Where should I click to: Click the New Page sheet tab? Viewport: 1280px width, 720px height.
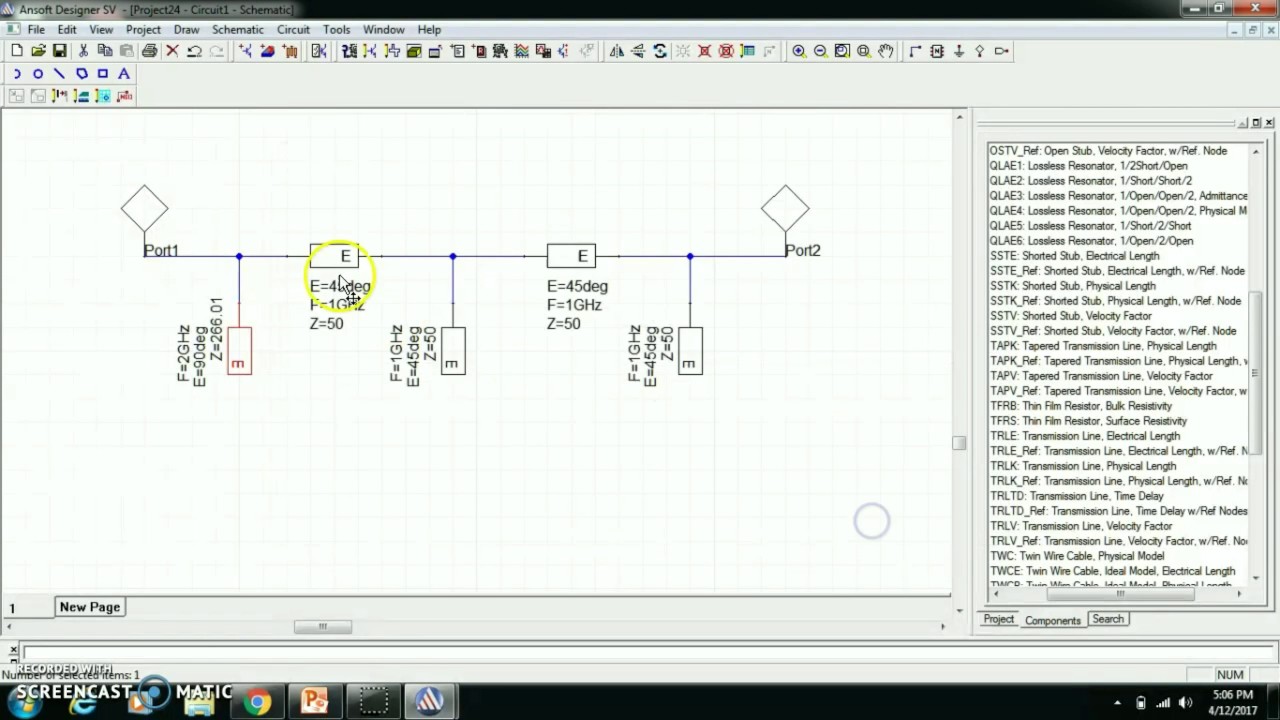click(90, 607)
